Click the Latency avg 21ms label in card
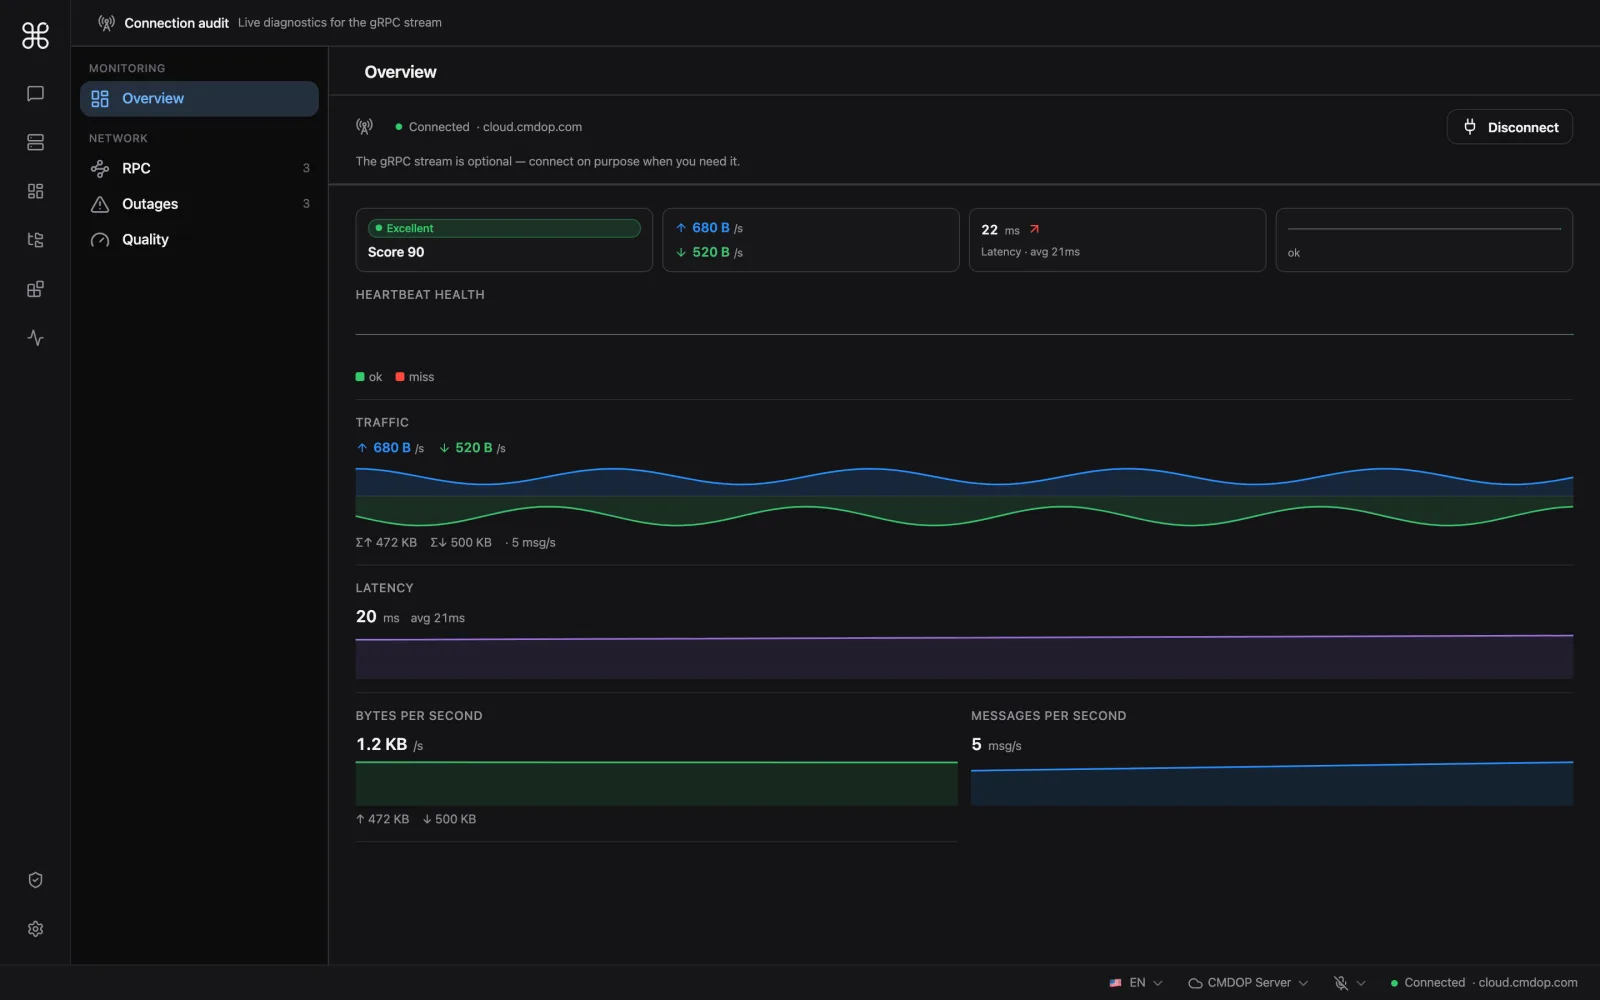 click(x=1030, y=252)
